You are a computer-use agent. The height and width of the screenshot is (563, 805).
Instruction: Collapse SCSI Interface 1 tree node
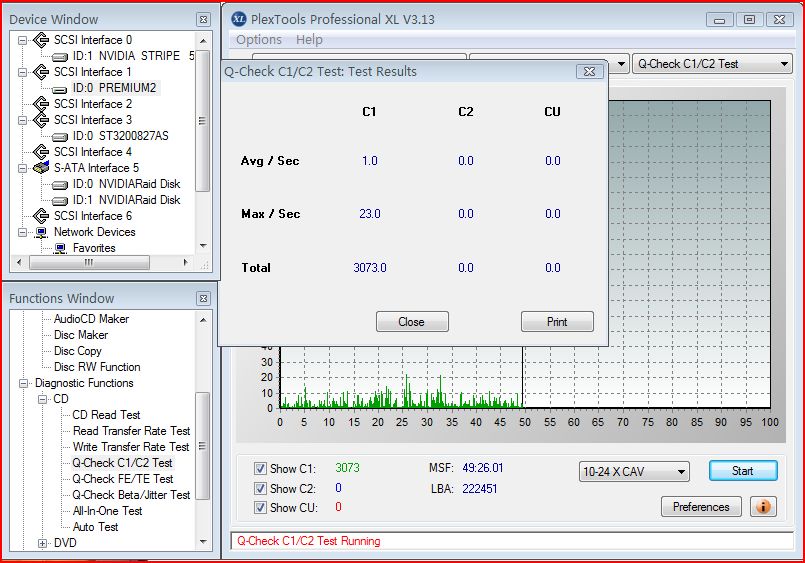pos(23,72)
